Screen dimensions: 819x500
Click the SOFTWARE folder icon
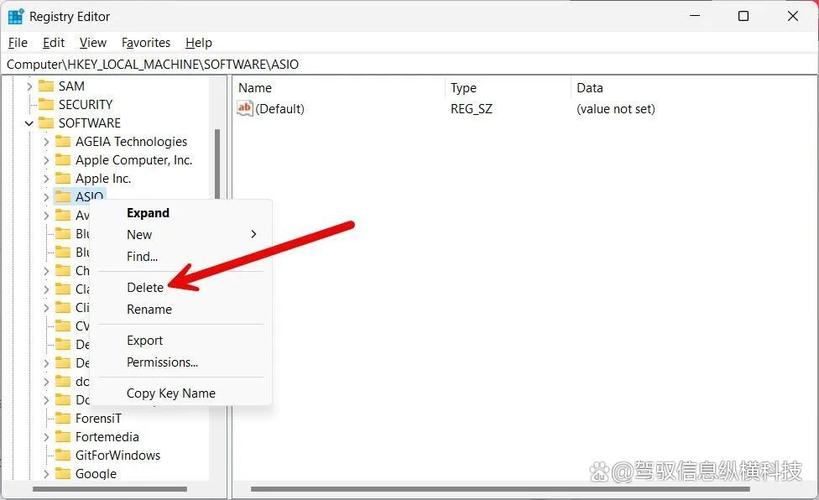click(x=46, y=123)
